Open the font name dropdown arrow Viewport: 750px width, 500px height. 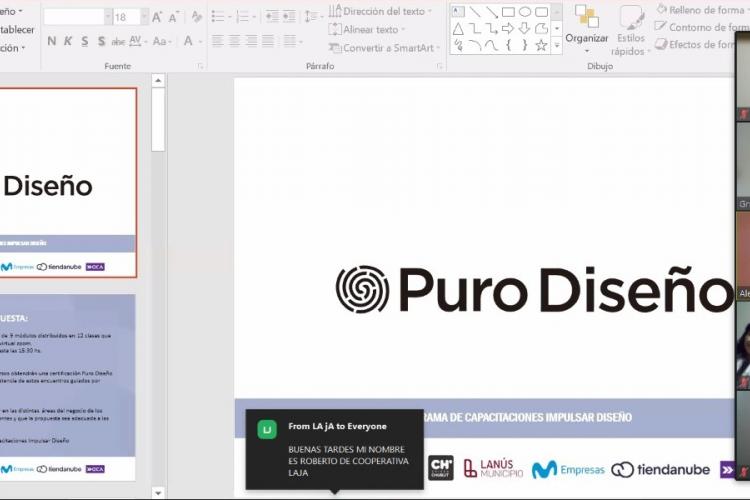pos(108,17)
